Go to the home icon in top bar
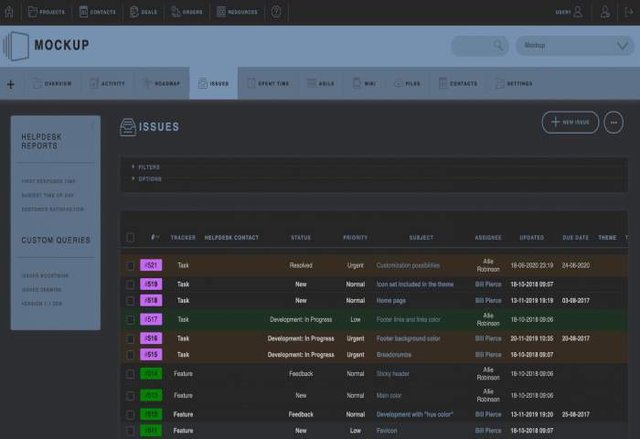The height and width of the screenshot is (439, 640). click(9, 12)
